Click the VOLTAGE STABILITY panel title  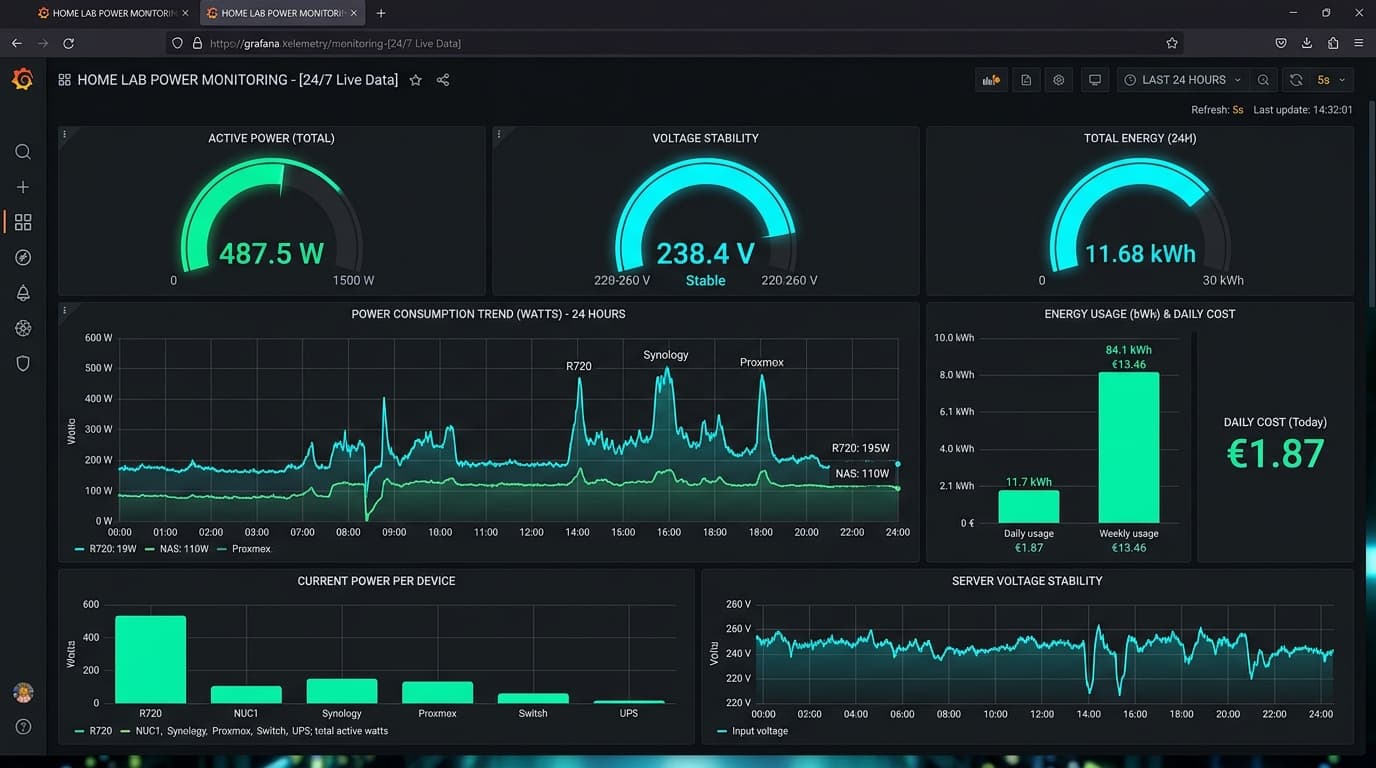click(x=705, y=138)
